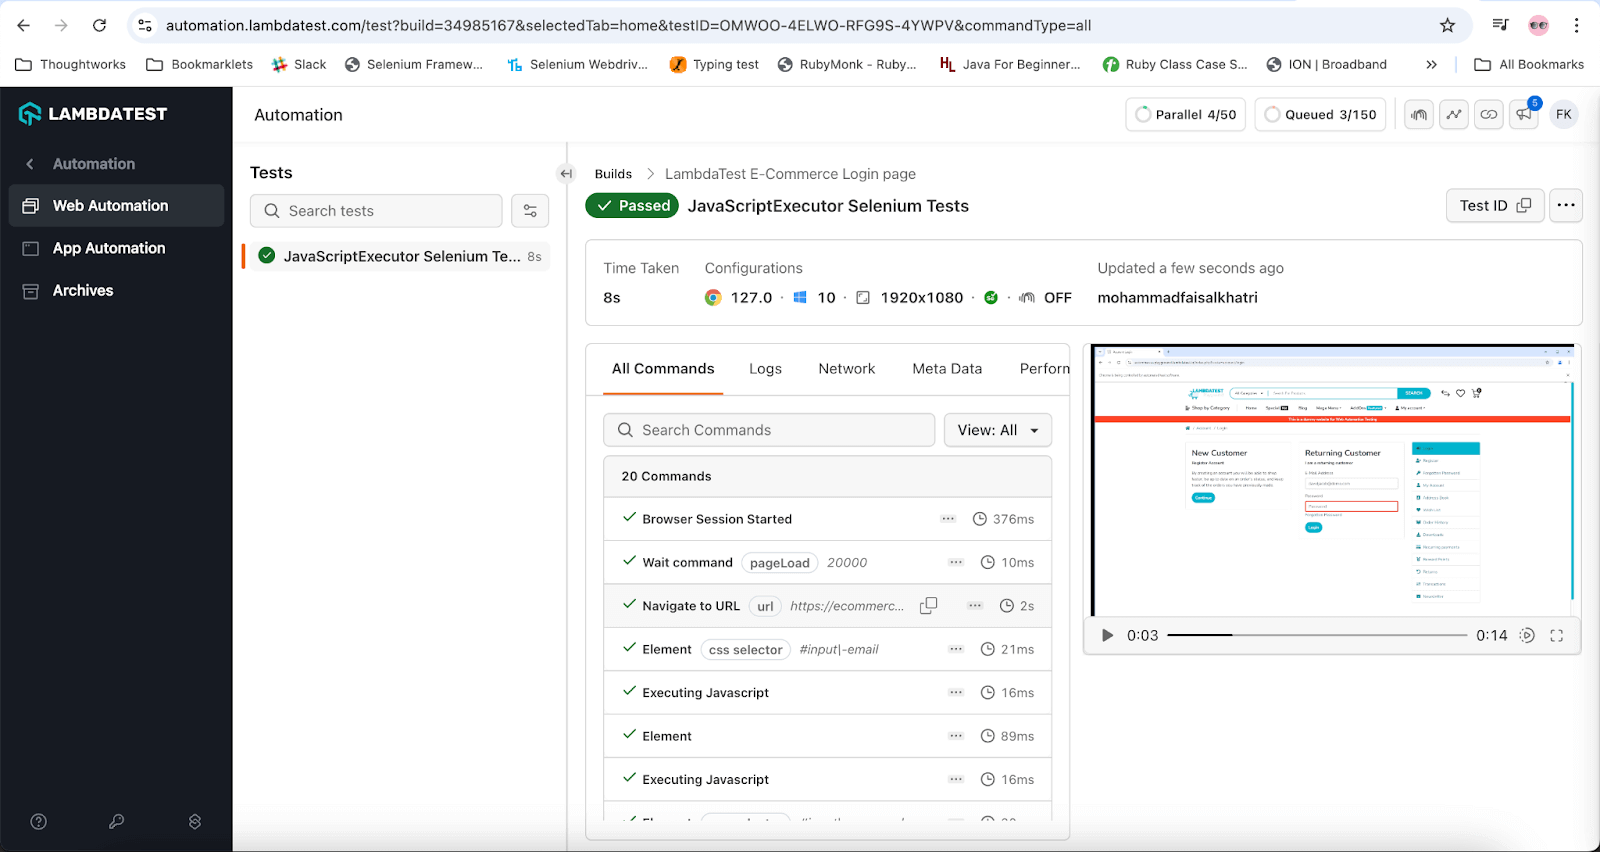The width and height of the screenshot is (1600, 852).
Task: Click css selector tag in Element row
Action: [x=746, y=650]
